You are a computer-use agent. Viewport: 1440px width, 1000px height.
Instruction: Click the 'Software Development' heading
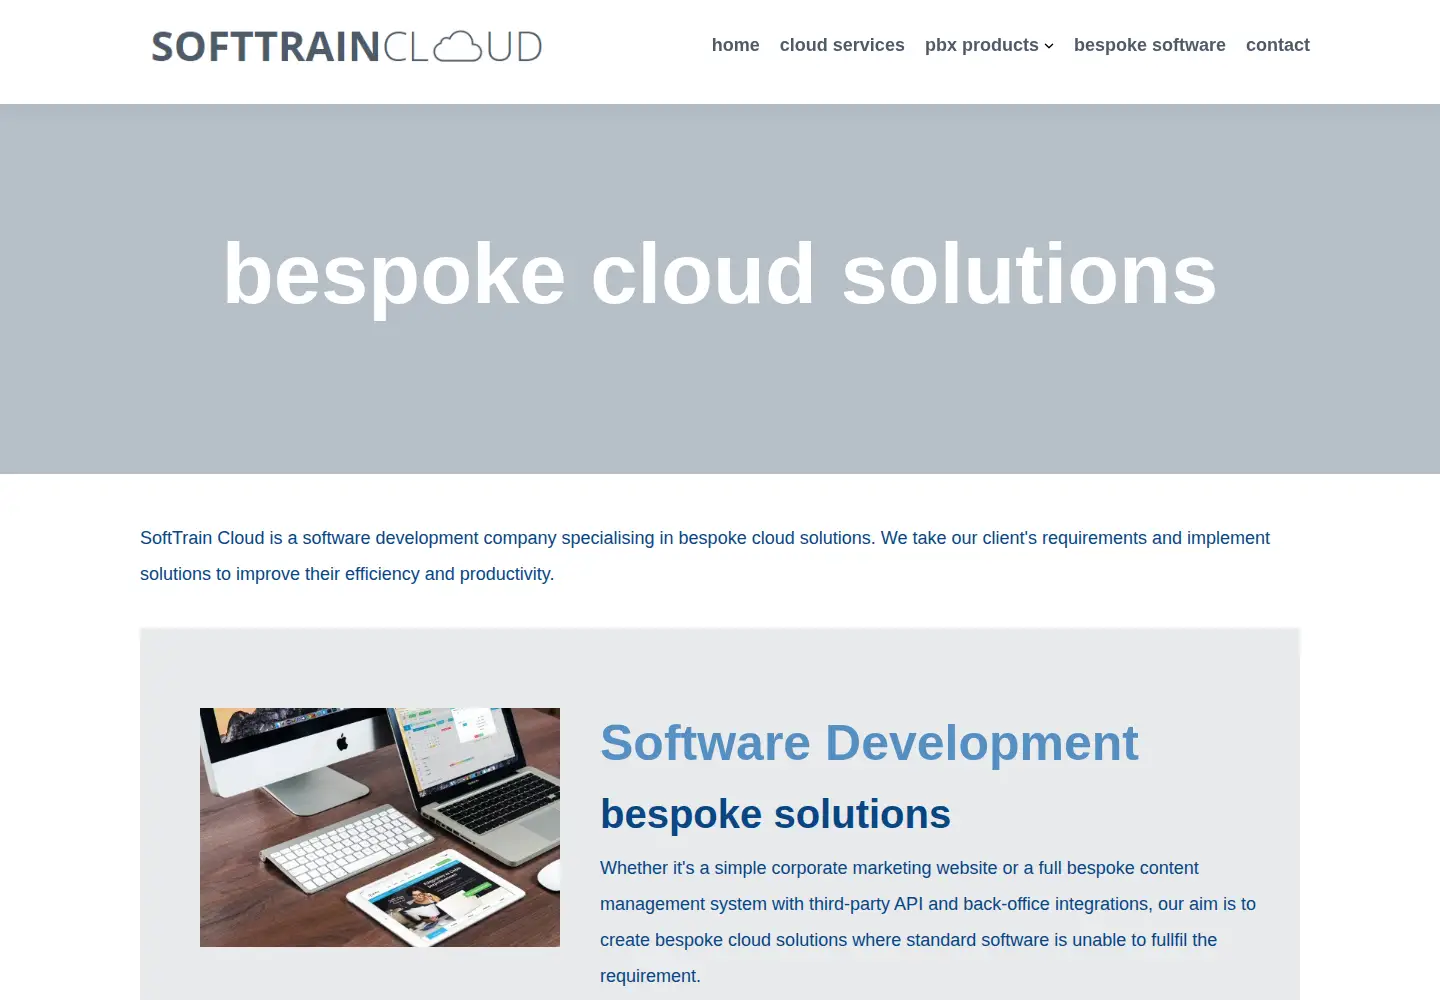pos(869,743)
